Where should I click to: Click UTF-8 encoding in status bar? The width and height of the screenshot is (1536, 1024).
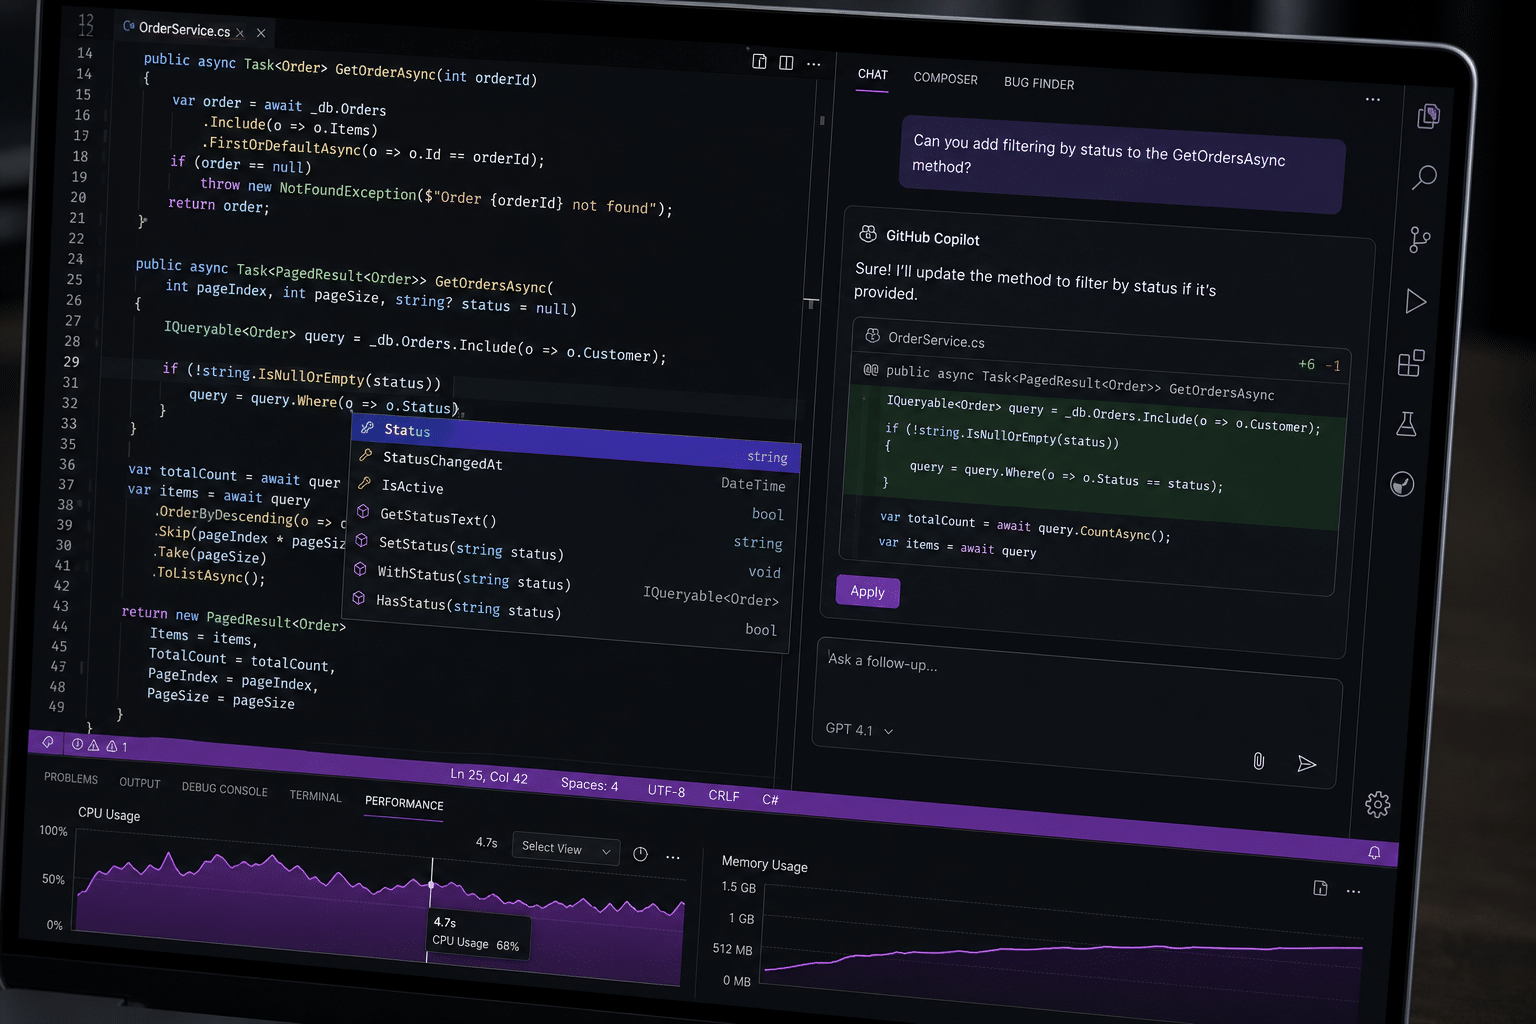click(666, 791)
